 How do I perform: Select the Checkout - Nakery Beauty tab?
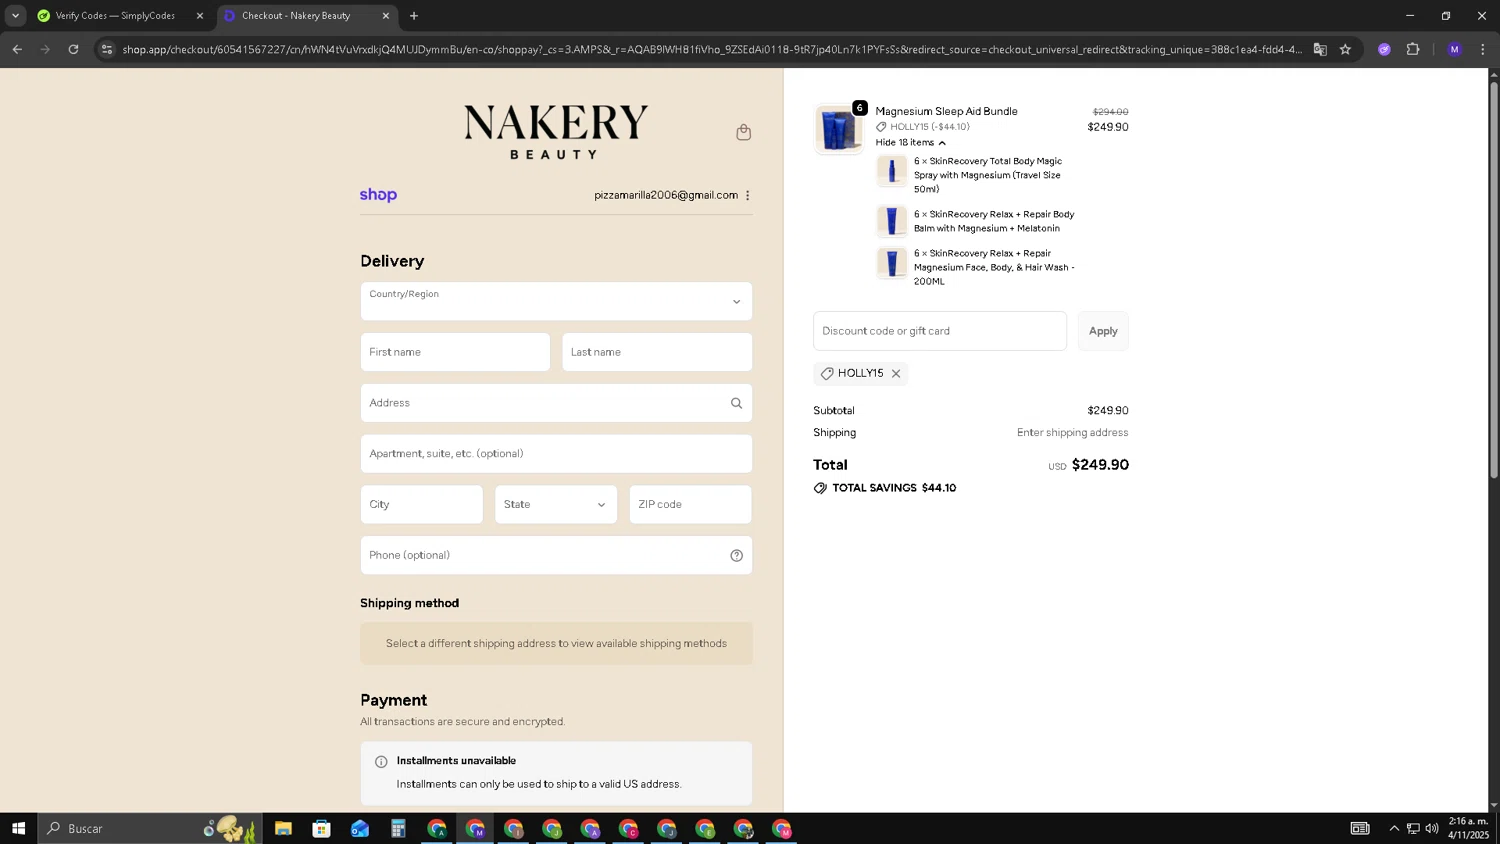pos(306,16)
